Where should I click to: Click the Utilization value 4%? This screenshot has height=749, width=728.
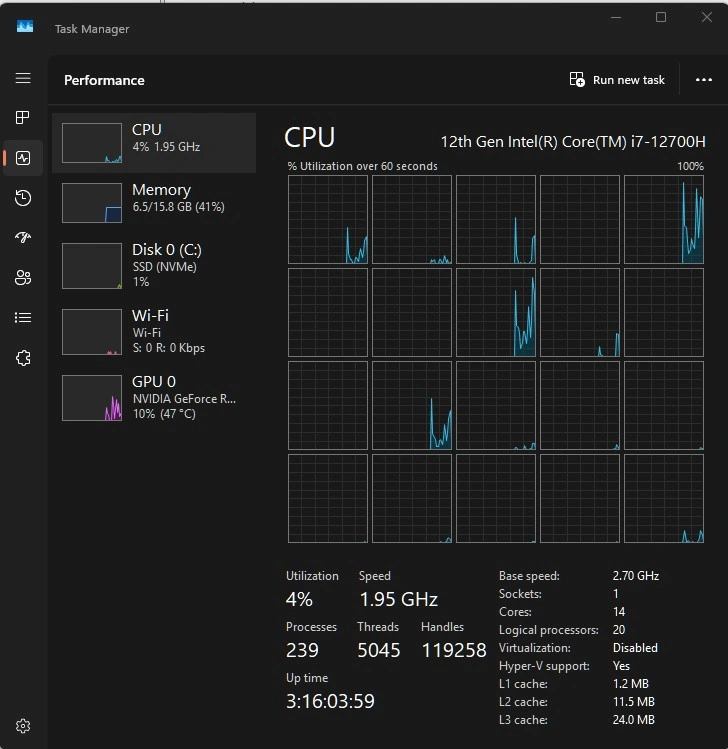coord(299,599)
